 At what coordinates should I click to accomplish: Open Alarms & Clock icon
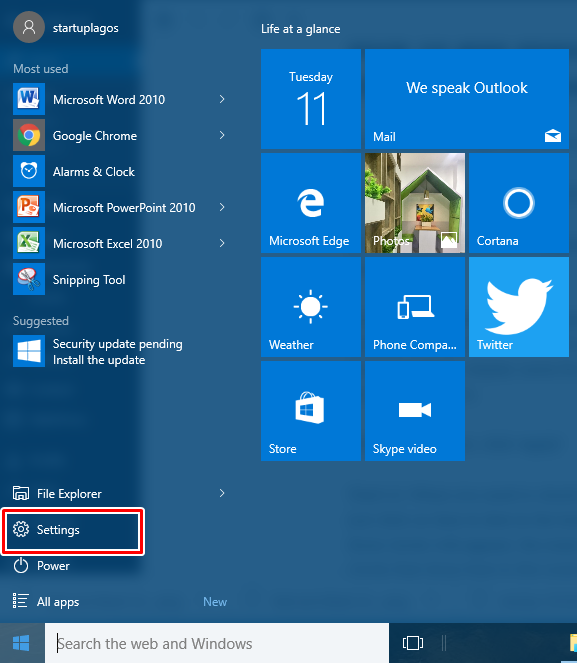pyautogui.click(x=29, y=171)
